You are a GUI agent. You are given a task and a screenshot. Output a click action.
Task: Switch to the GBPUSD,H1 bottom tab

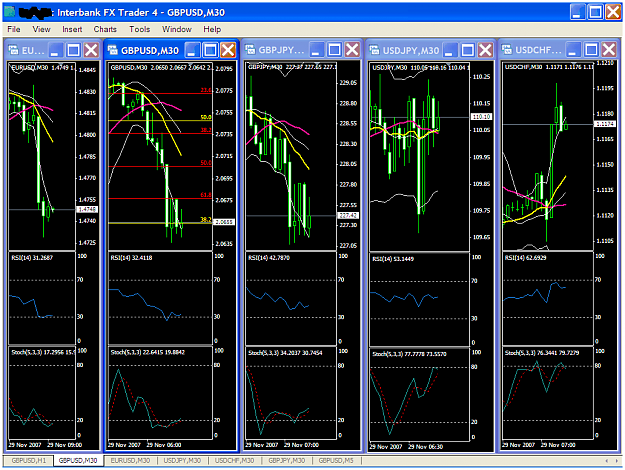[x=29, y=460]
